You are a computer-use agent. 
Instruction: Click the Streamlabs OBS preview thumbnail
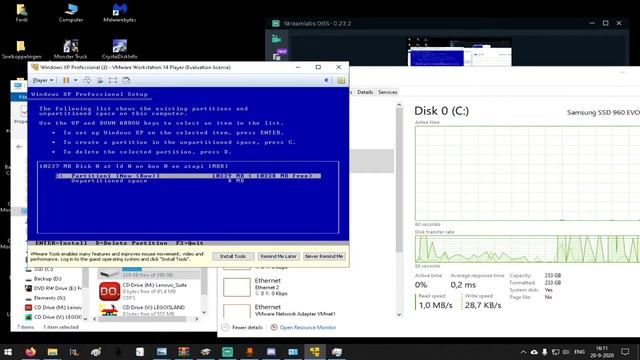pos(460,53)
